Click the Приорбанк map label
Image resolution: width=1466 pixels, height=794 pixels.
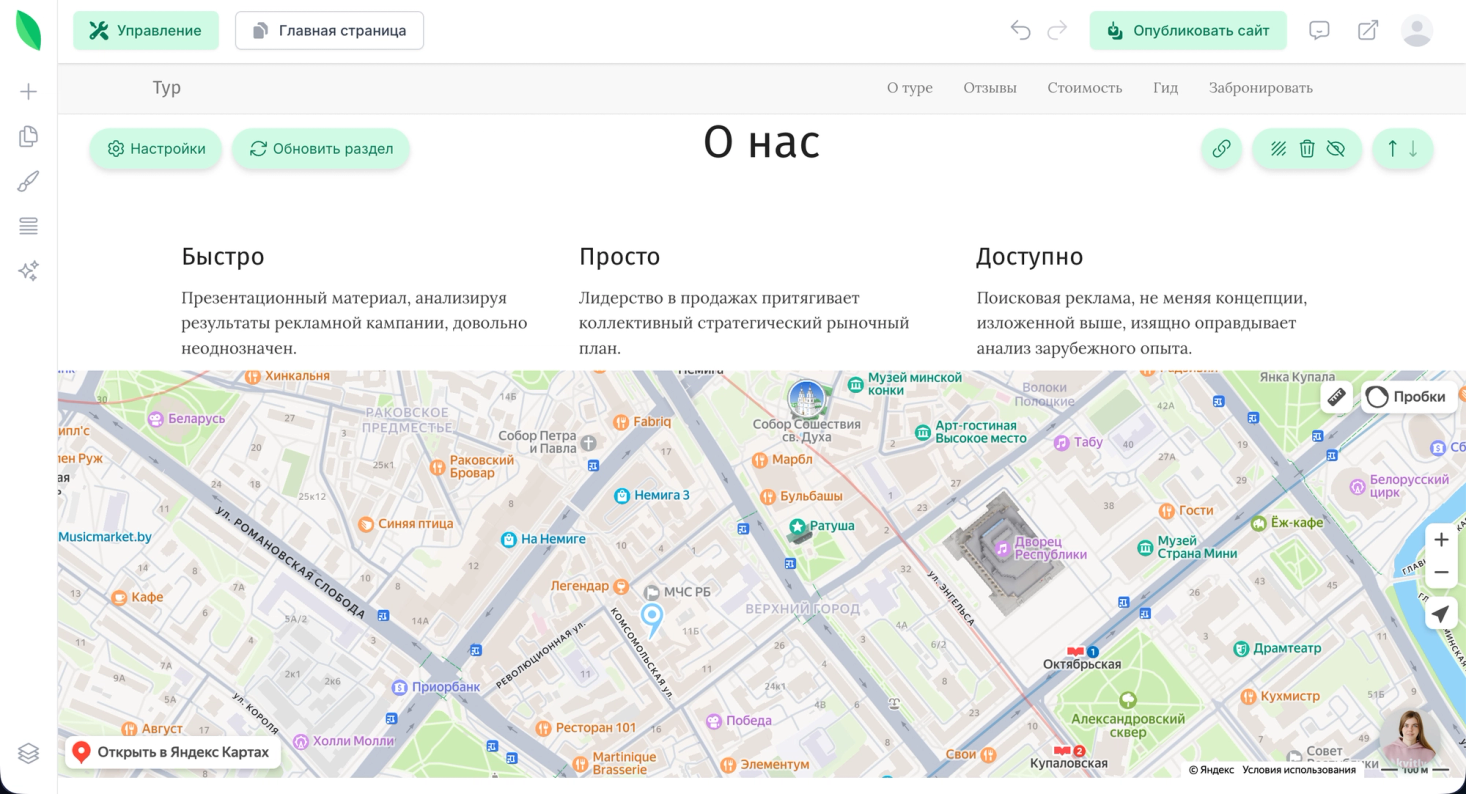436,687
